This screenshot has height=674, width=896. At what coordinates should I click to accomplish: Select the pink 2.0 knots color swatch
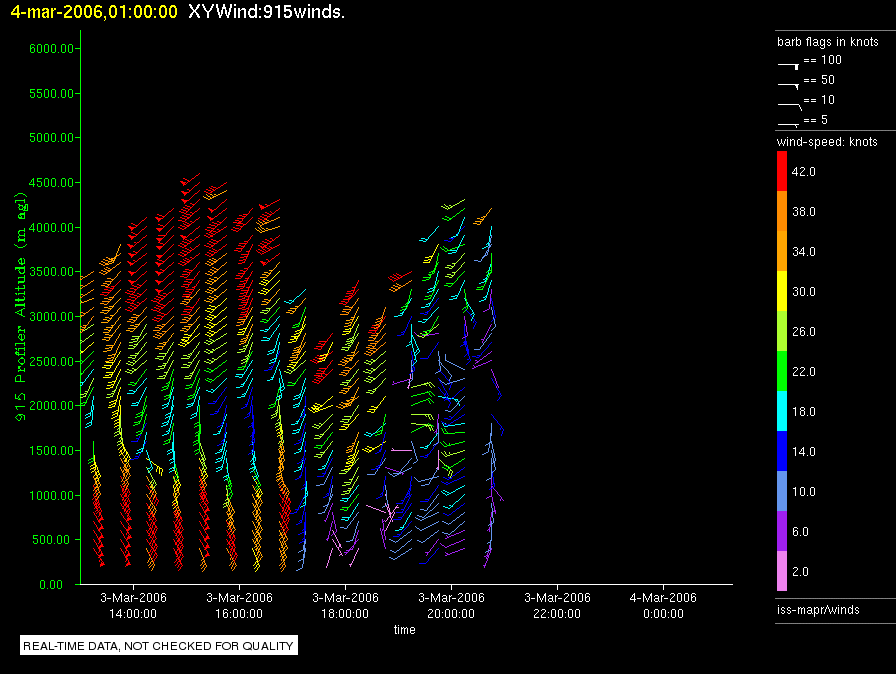(x=783, y=571)
